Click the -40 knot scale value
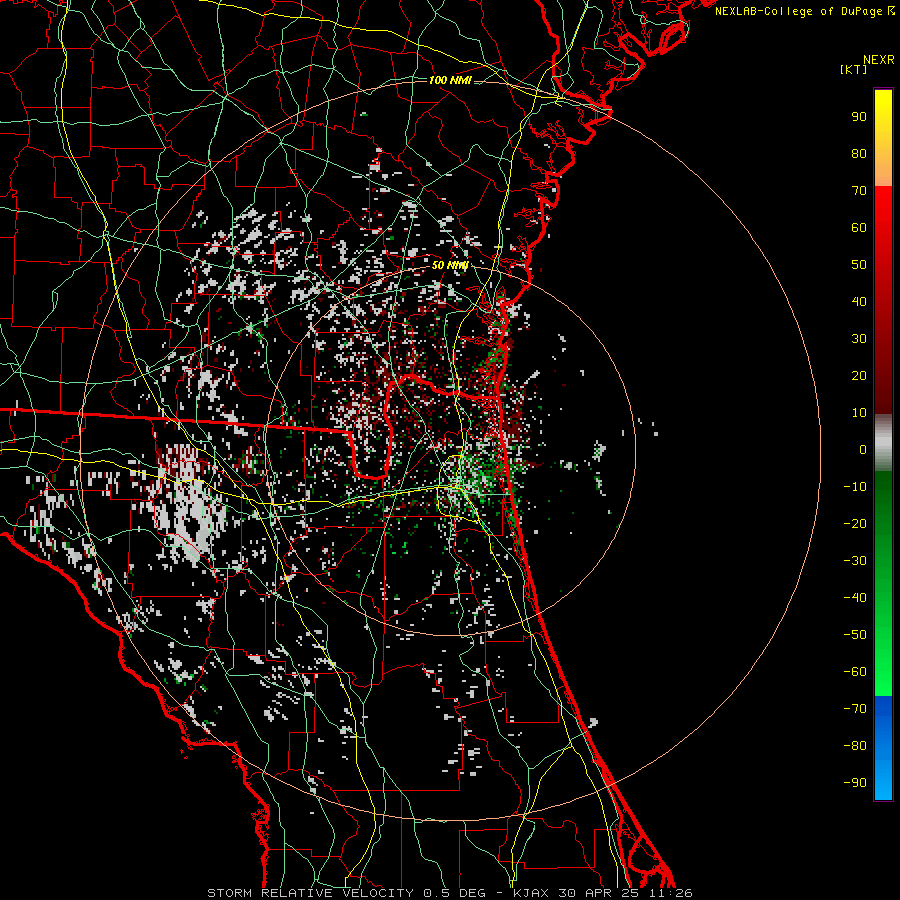The image size is (900, 900). [x=855, y=598]
